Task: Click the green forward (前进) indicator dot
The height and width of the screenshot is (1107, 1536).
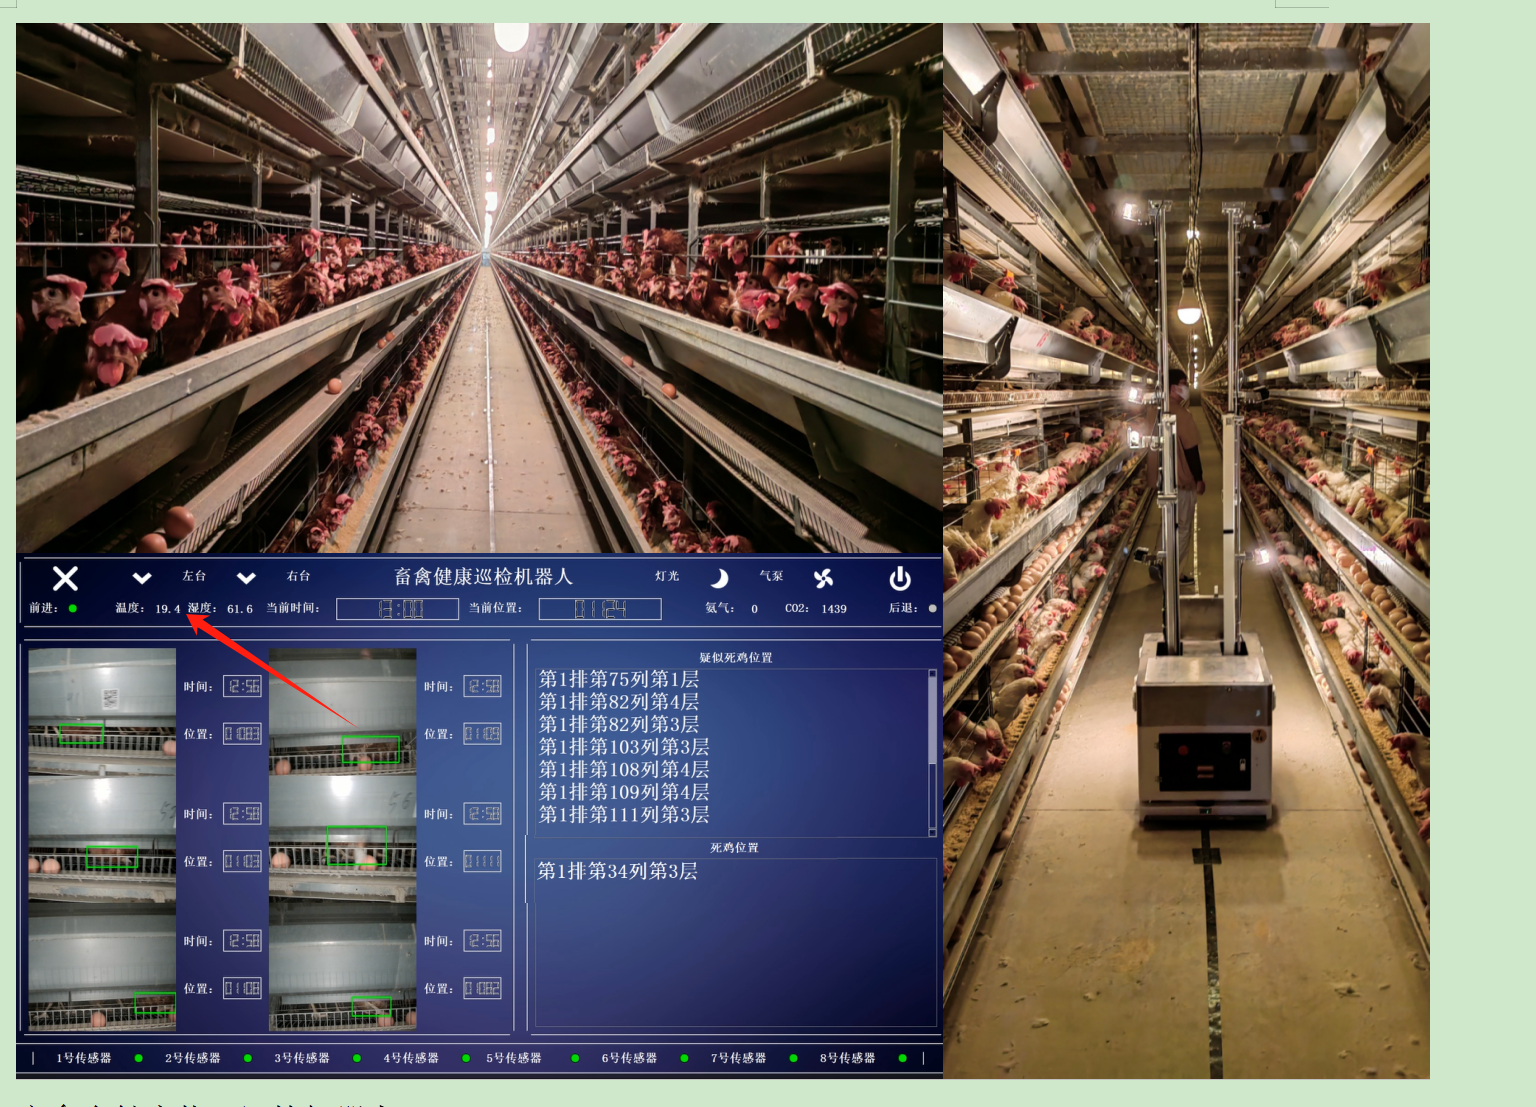Action: point(73,608)
